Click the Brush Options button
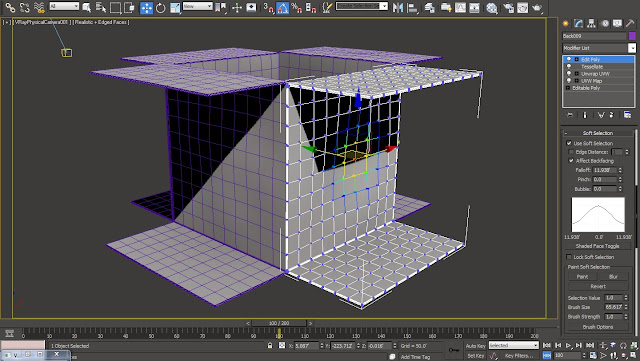The height and width of the screenshot is (361, 640). point(598,327)
